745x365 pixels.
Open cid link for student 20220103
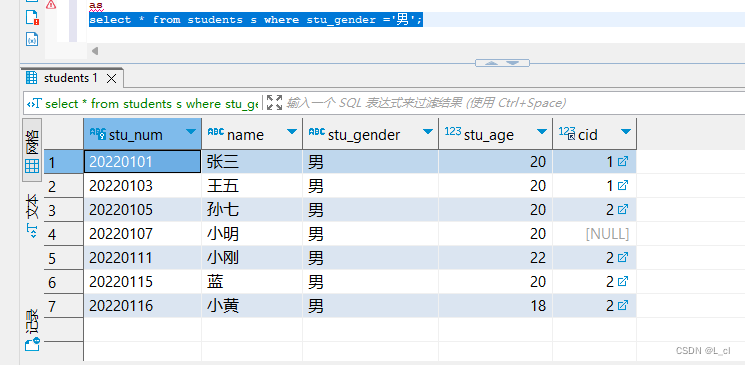pyautogui.click(x=622, y=185)
